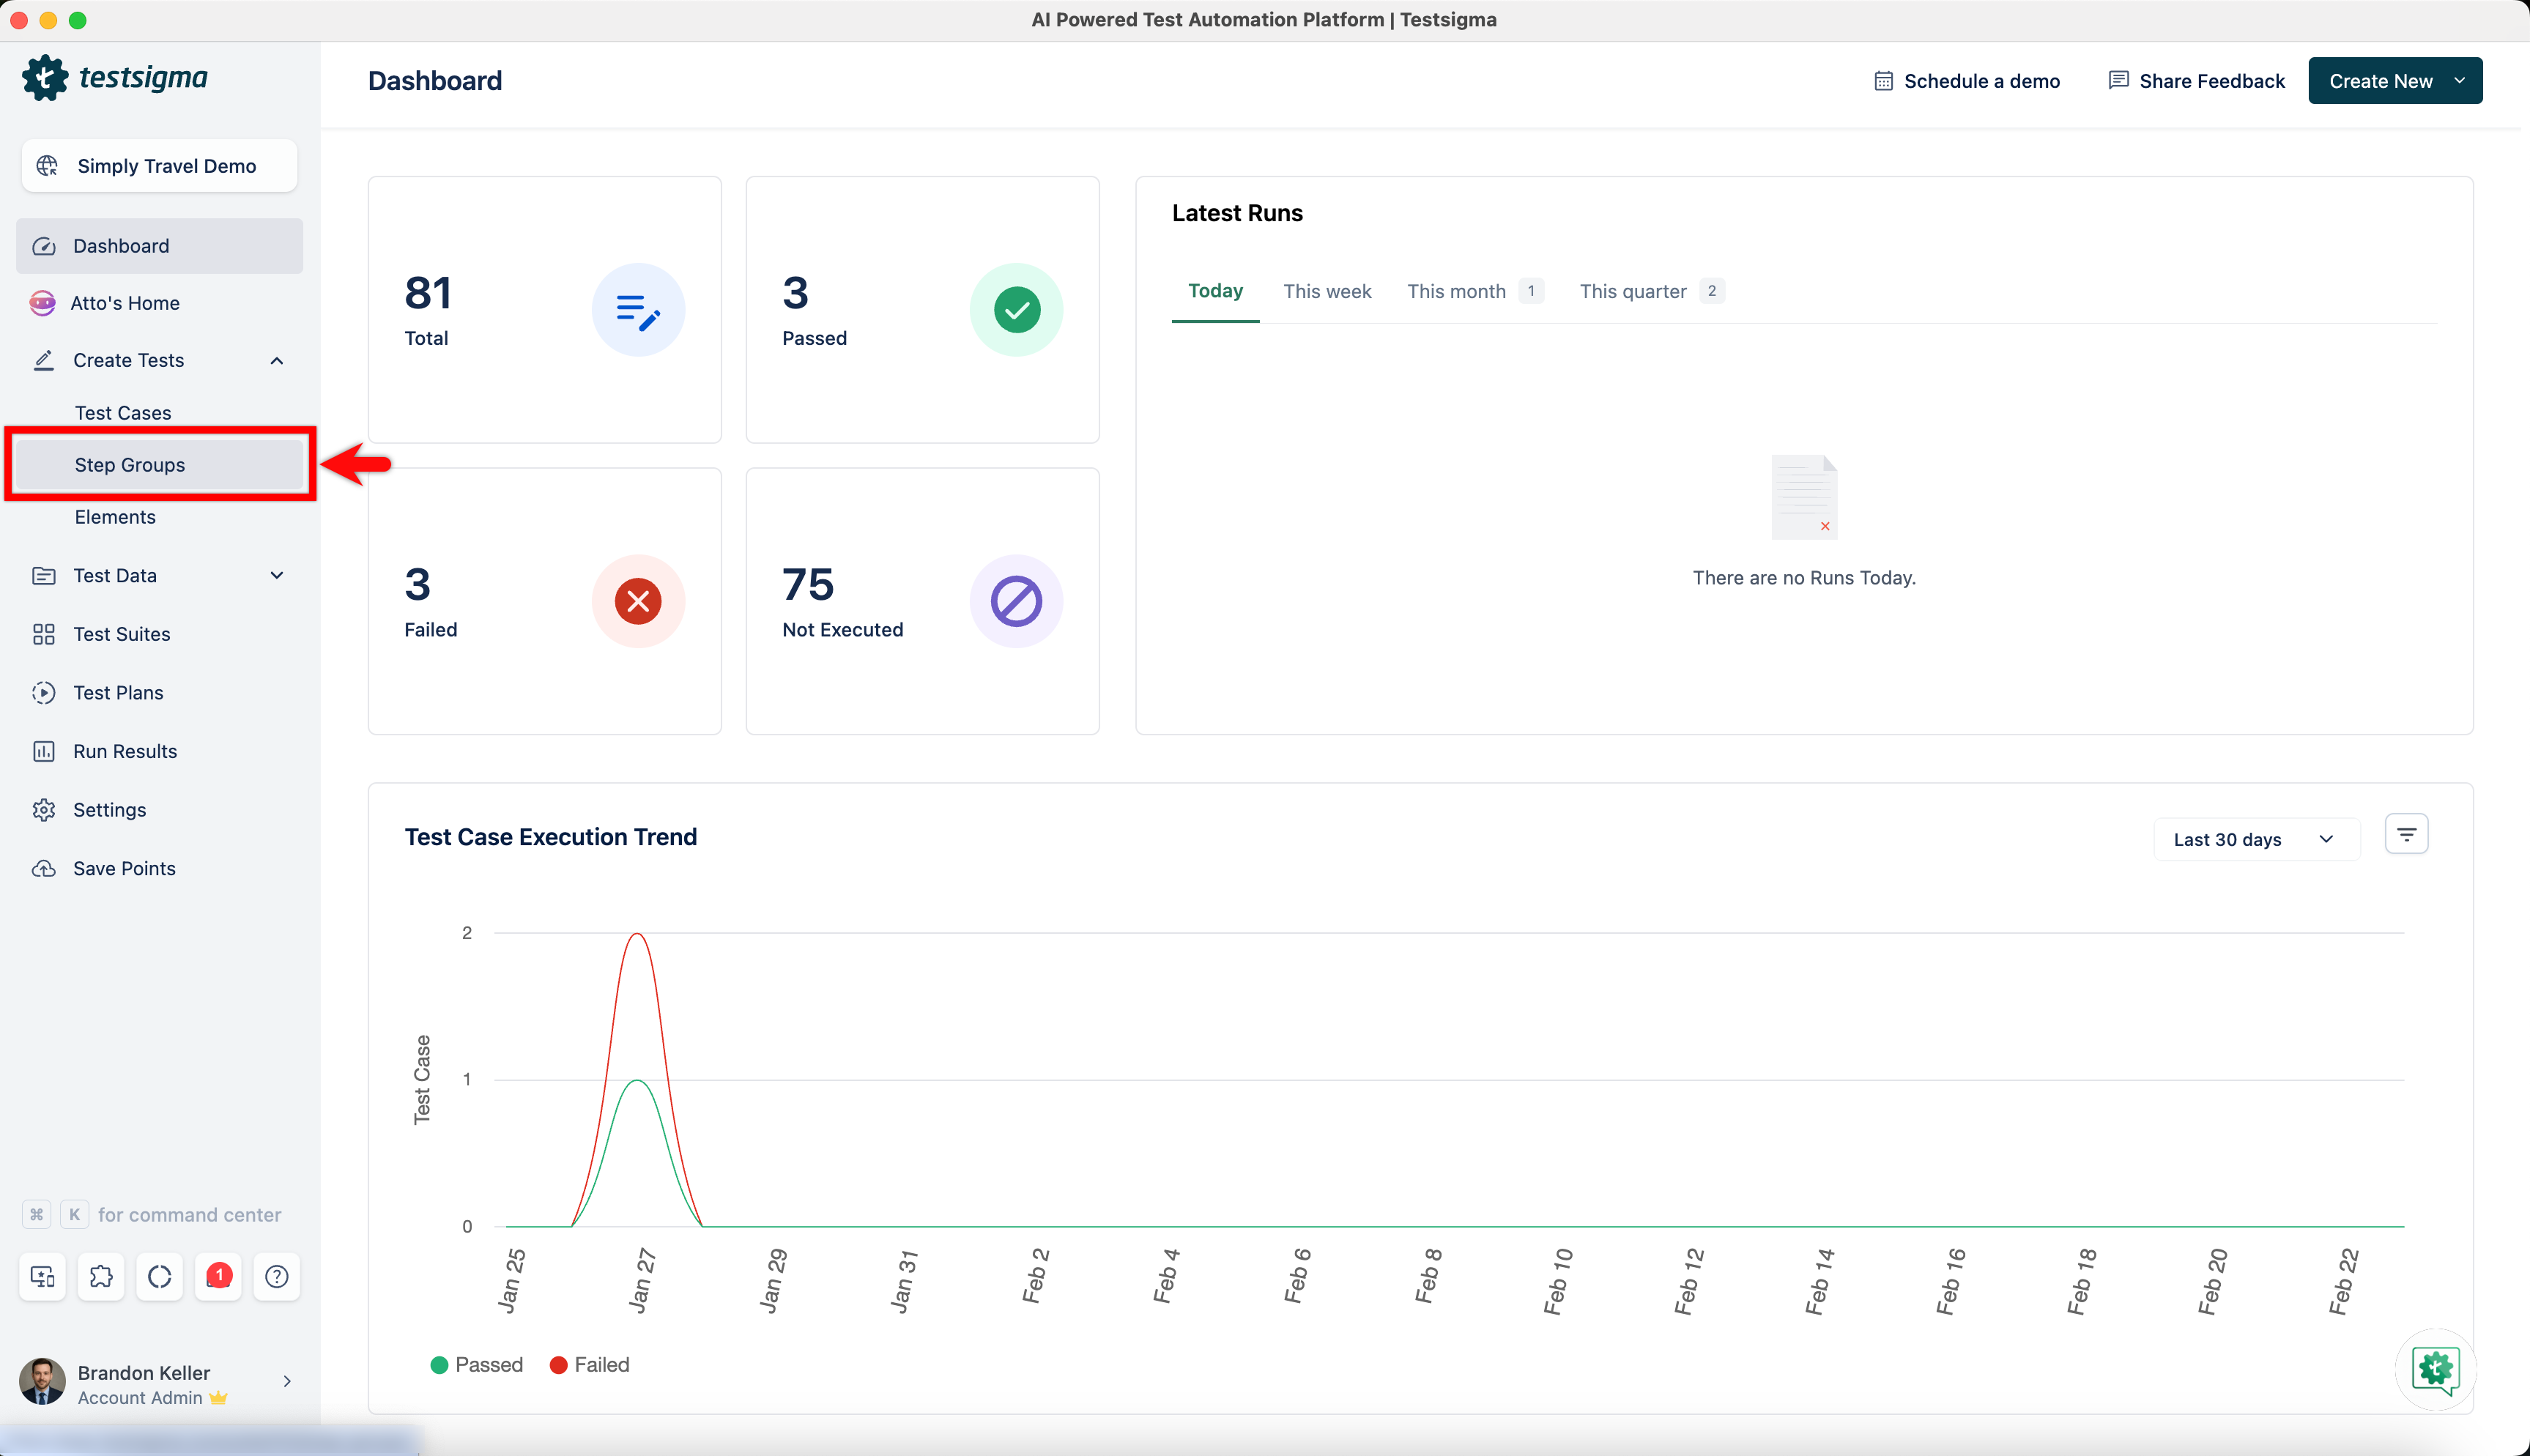Screen dimensions: 2530x1456
Task: Click the red Failed status icon
Action: point(638,601)
